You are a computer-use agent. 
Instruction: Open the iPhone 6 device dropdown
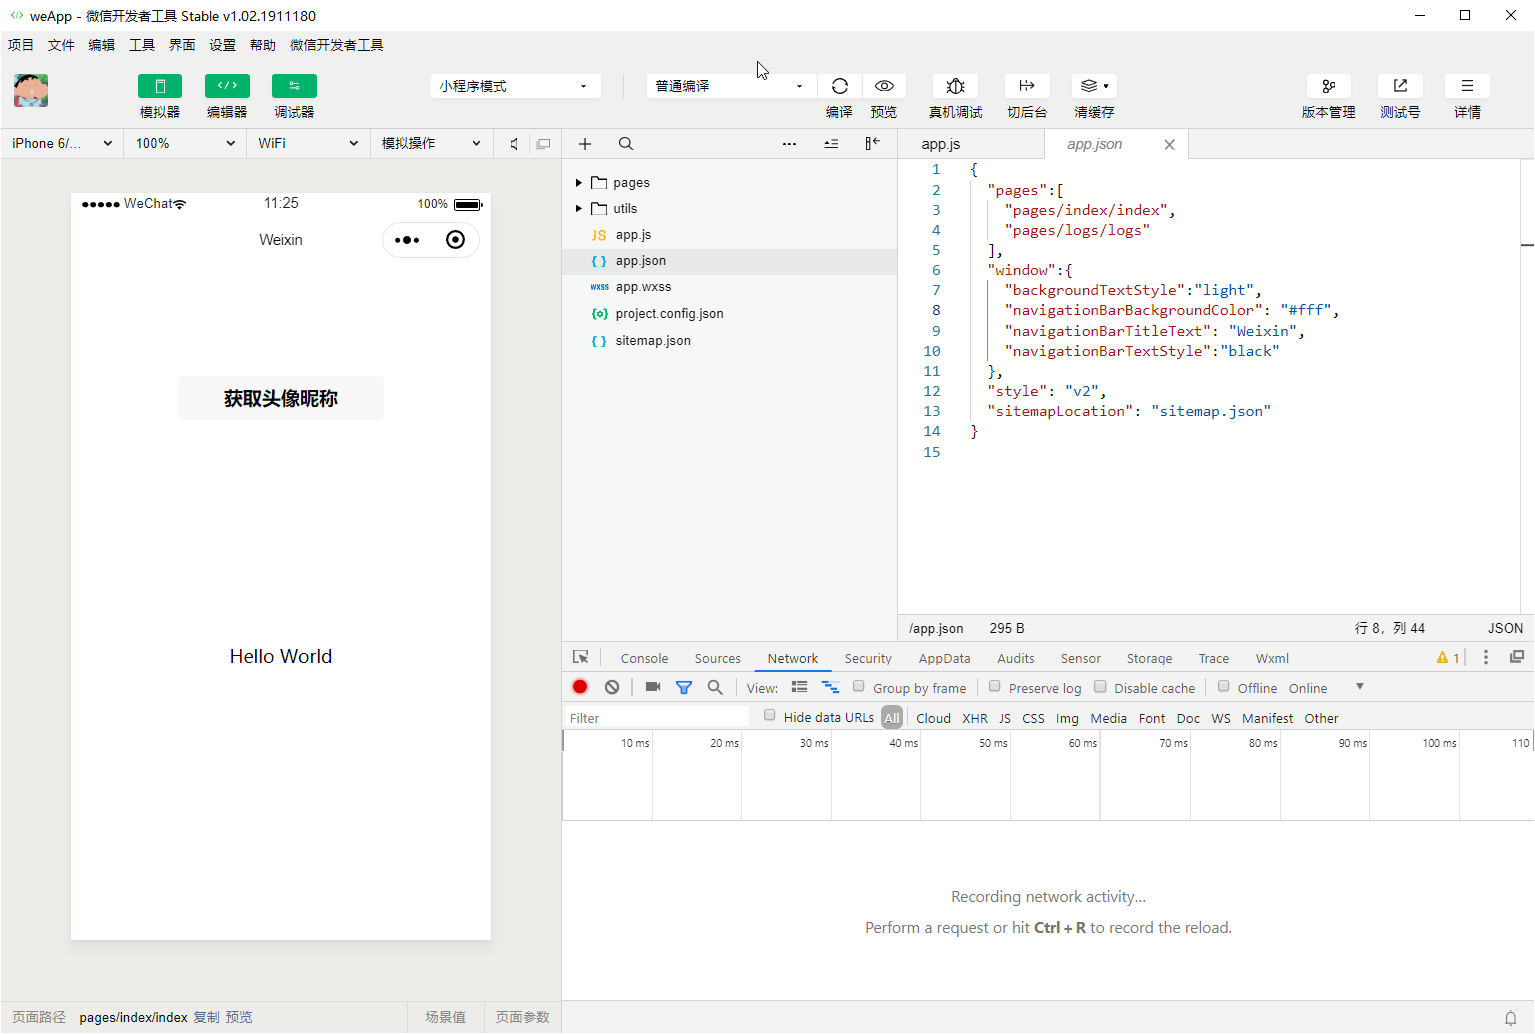62,144
